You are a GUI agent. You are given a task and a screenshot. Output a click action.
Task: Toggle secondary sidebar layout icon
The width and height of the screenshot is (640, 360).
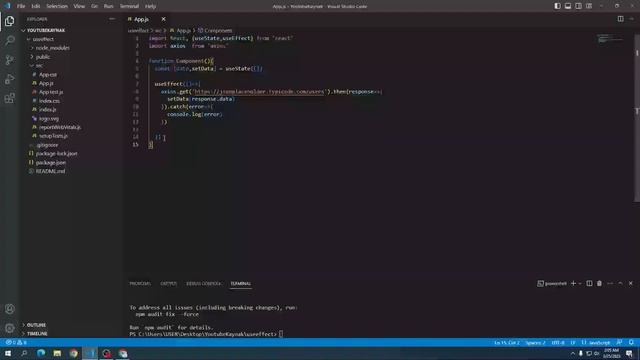click(578, 6)
